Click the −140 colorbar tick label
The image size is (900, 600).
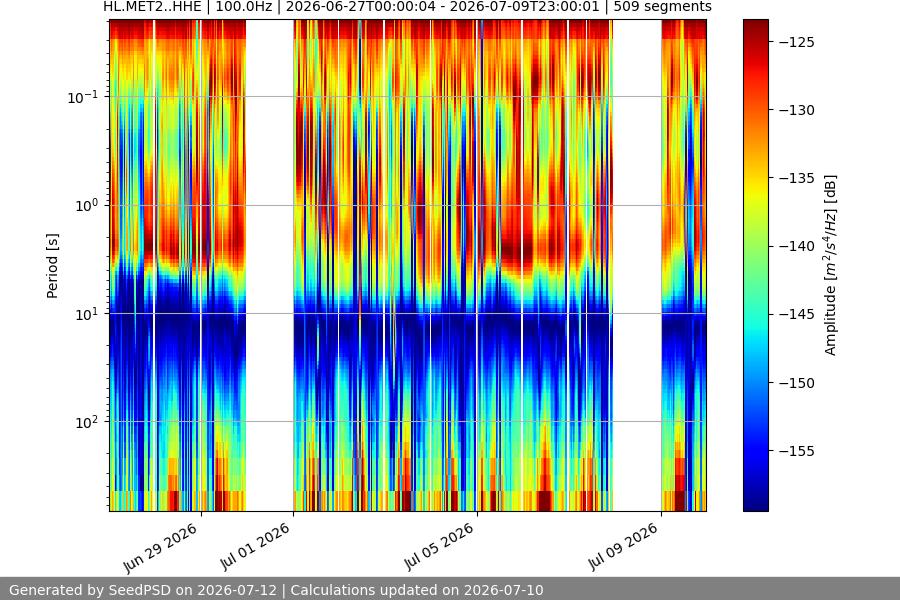[x=797, y=246]
